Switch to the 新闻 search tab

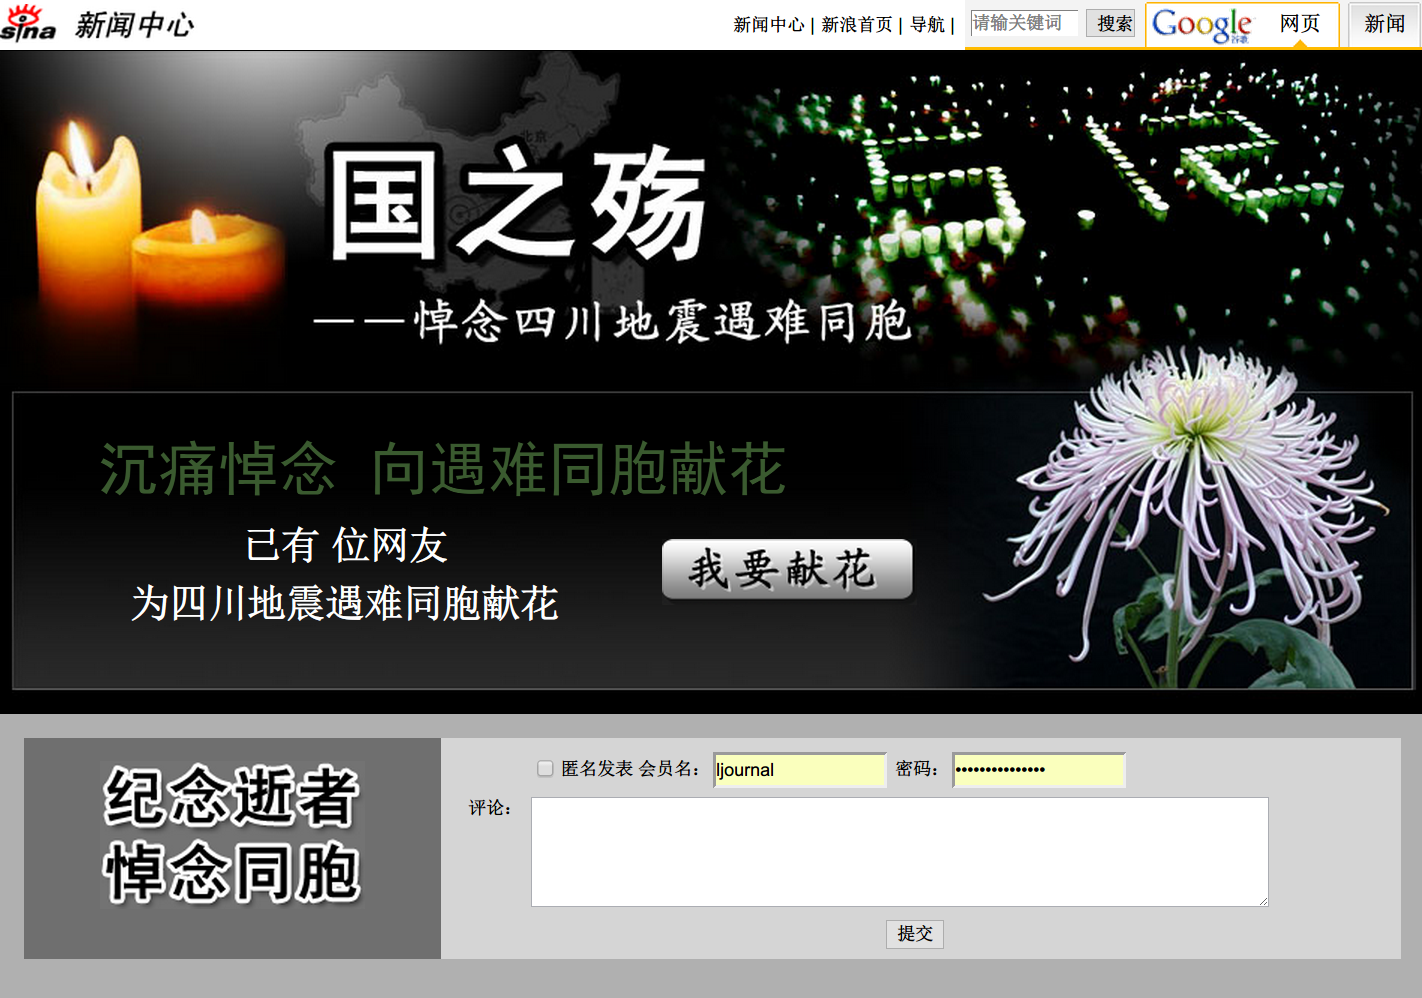(1384, 24)
